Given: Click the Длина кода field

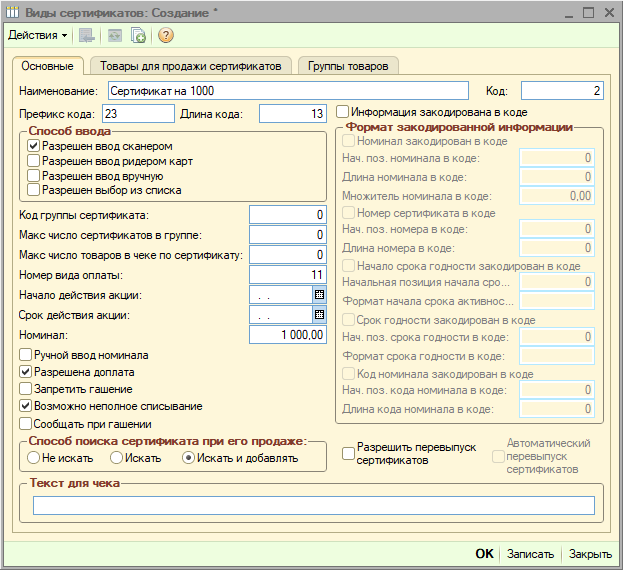Looking at the screenshot, I should [x=293, y=114].
